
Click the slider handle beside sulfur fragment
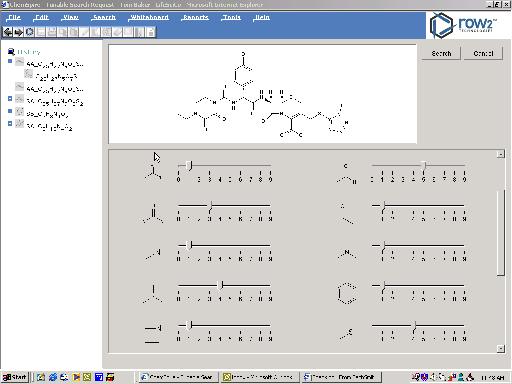414,326
